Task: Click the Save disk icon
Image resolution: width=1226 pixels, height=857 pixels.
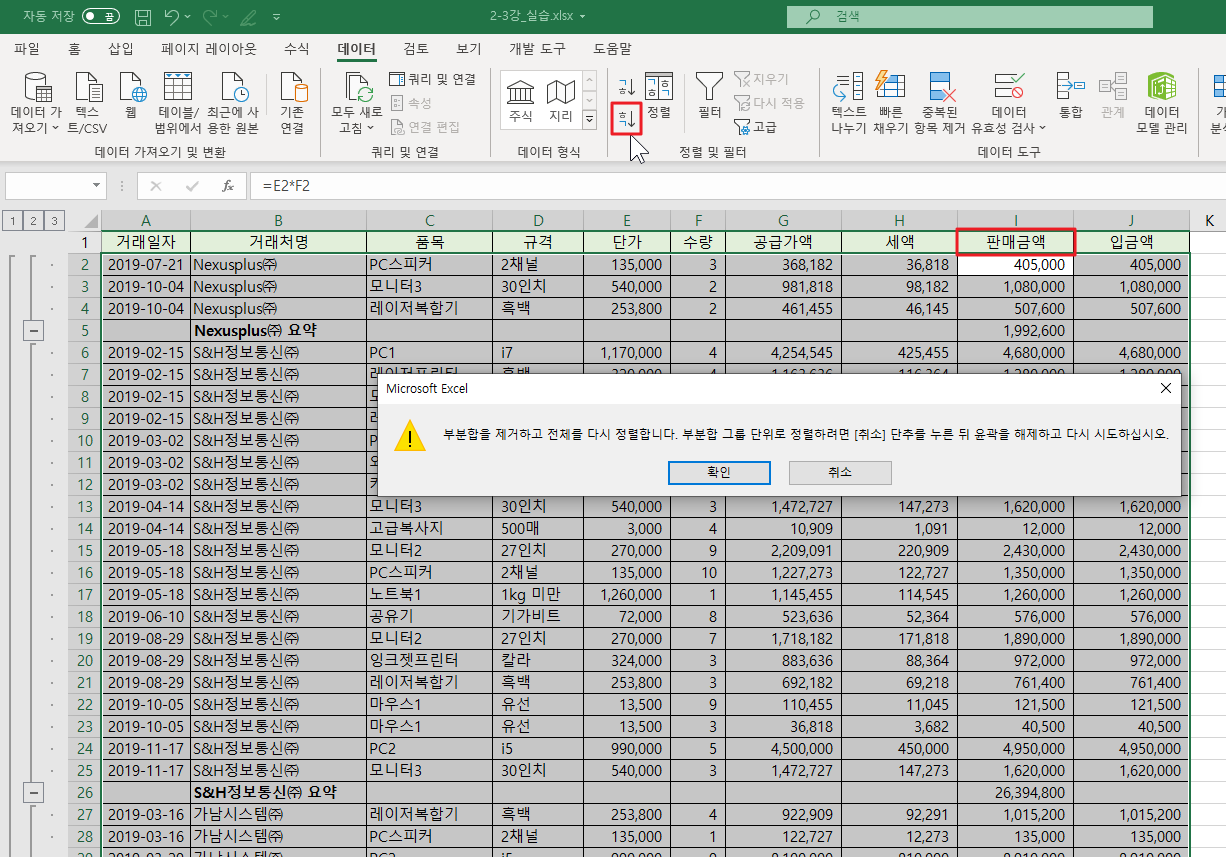Action: (x=143, y=17)
